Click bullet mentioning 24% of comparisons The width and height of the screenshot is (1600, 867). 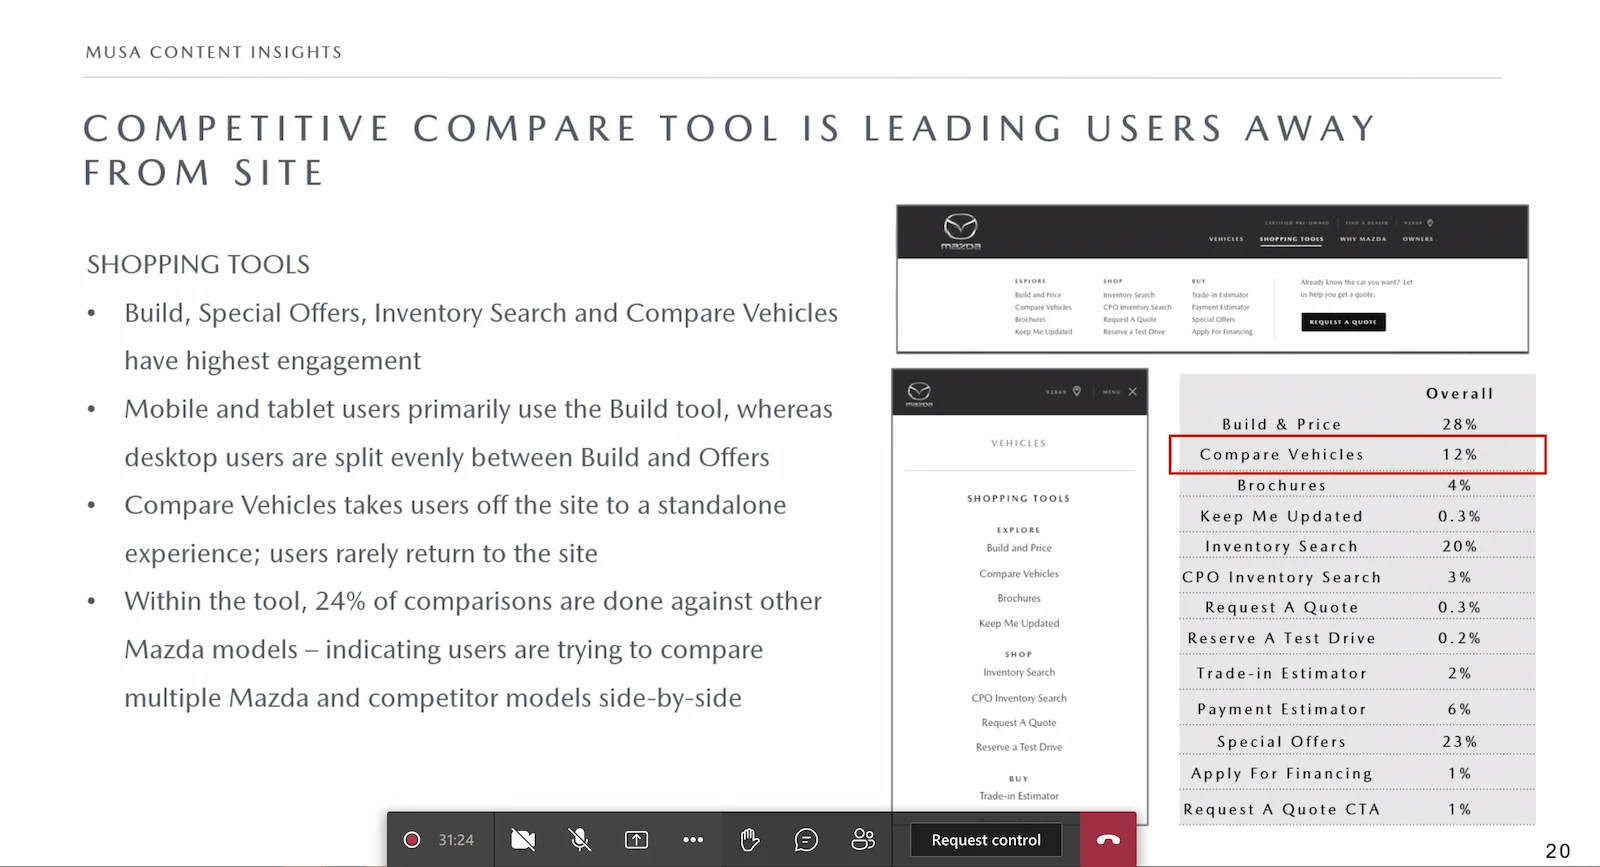pyautogui.click(x=472, y=649)
